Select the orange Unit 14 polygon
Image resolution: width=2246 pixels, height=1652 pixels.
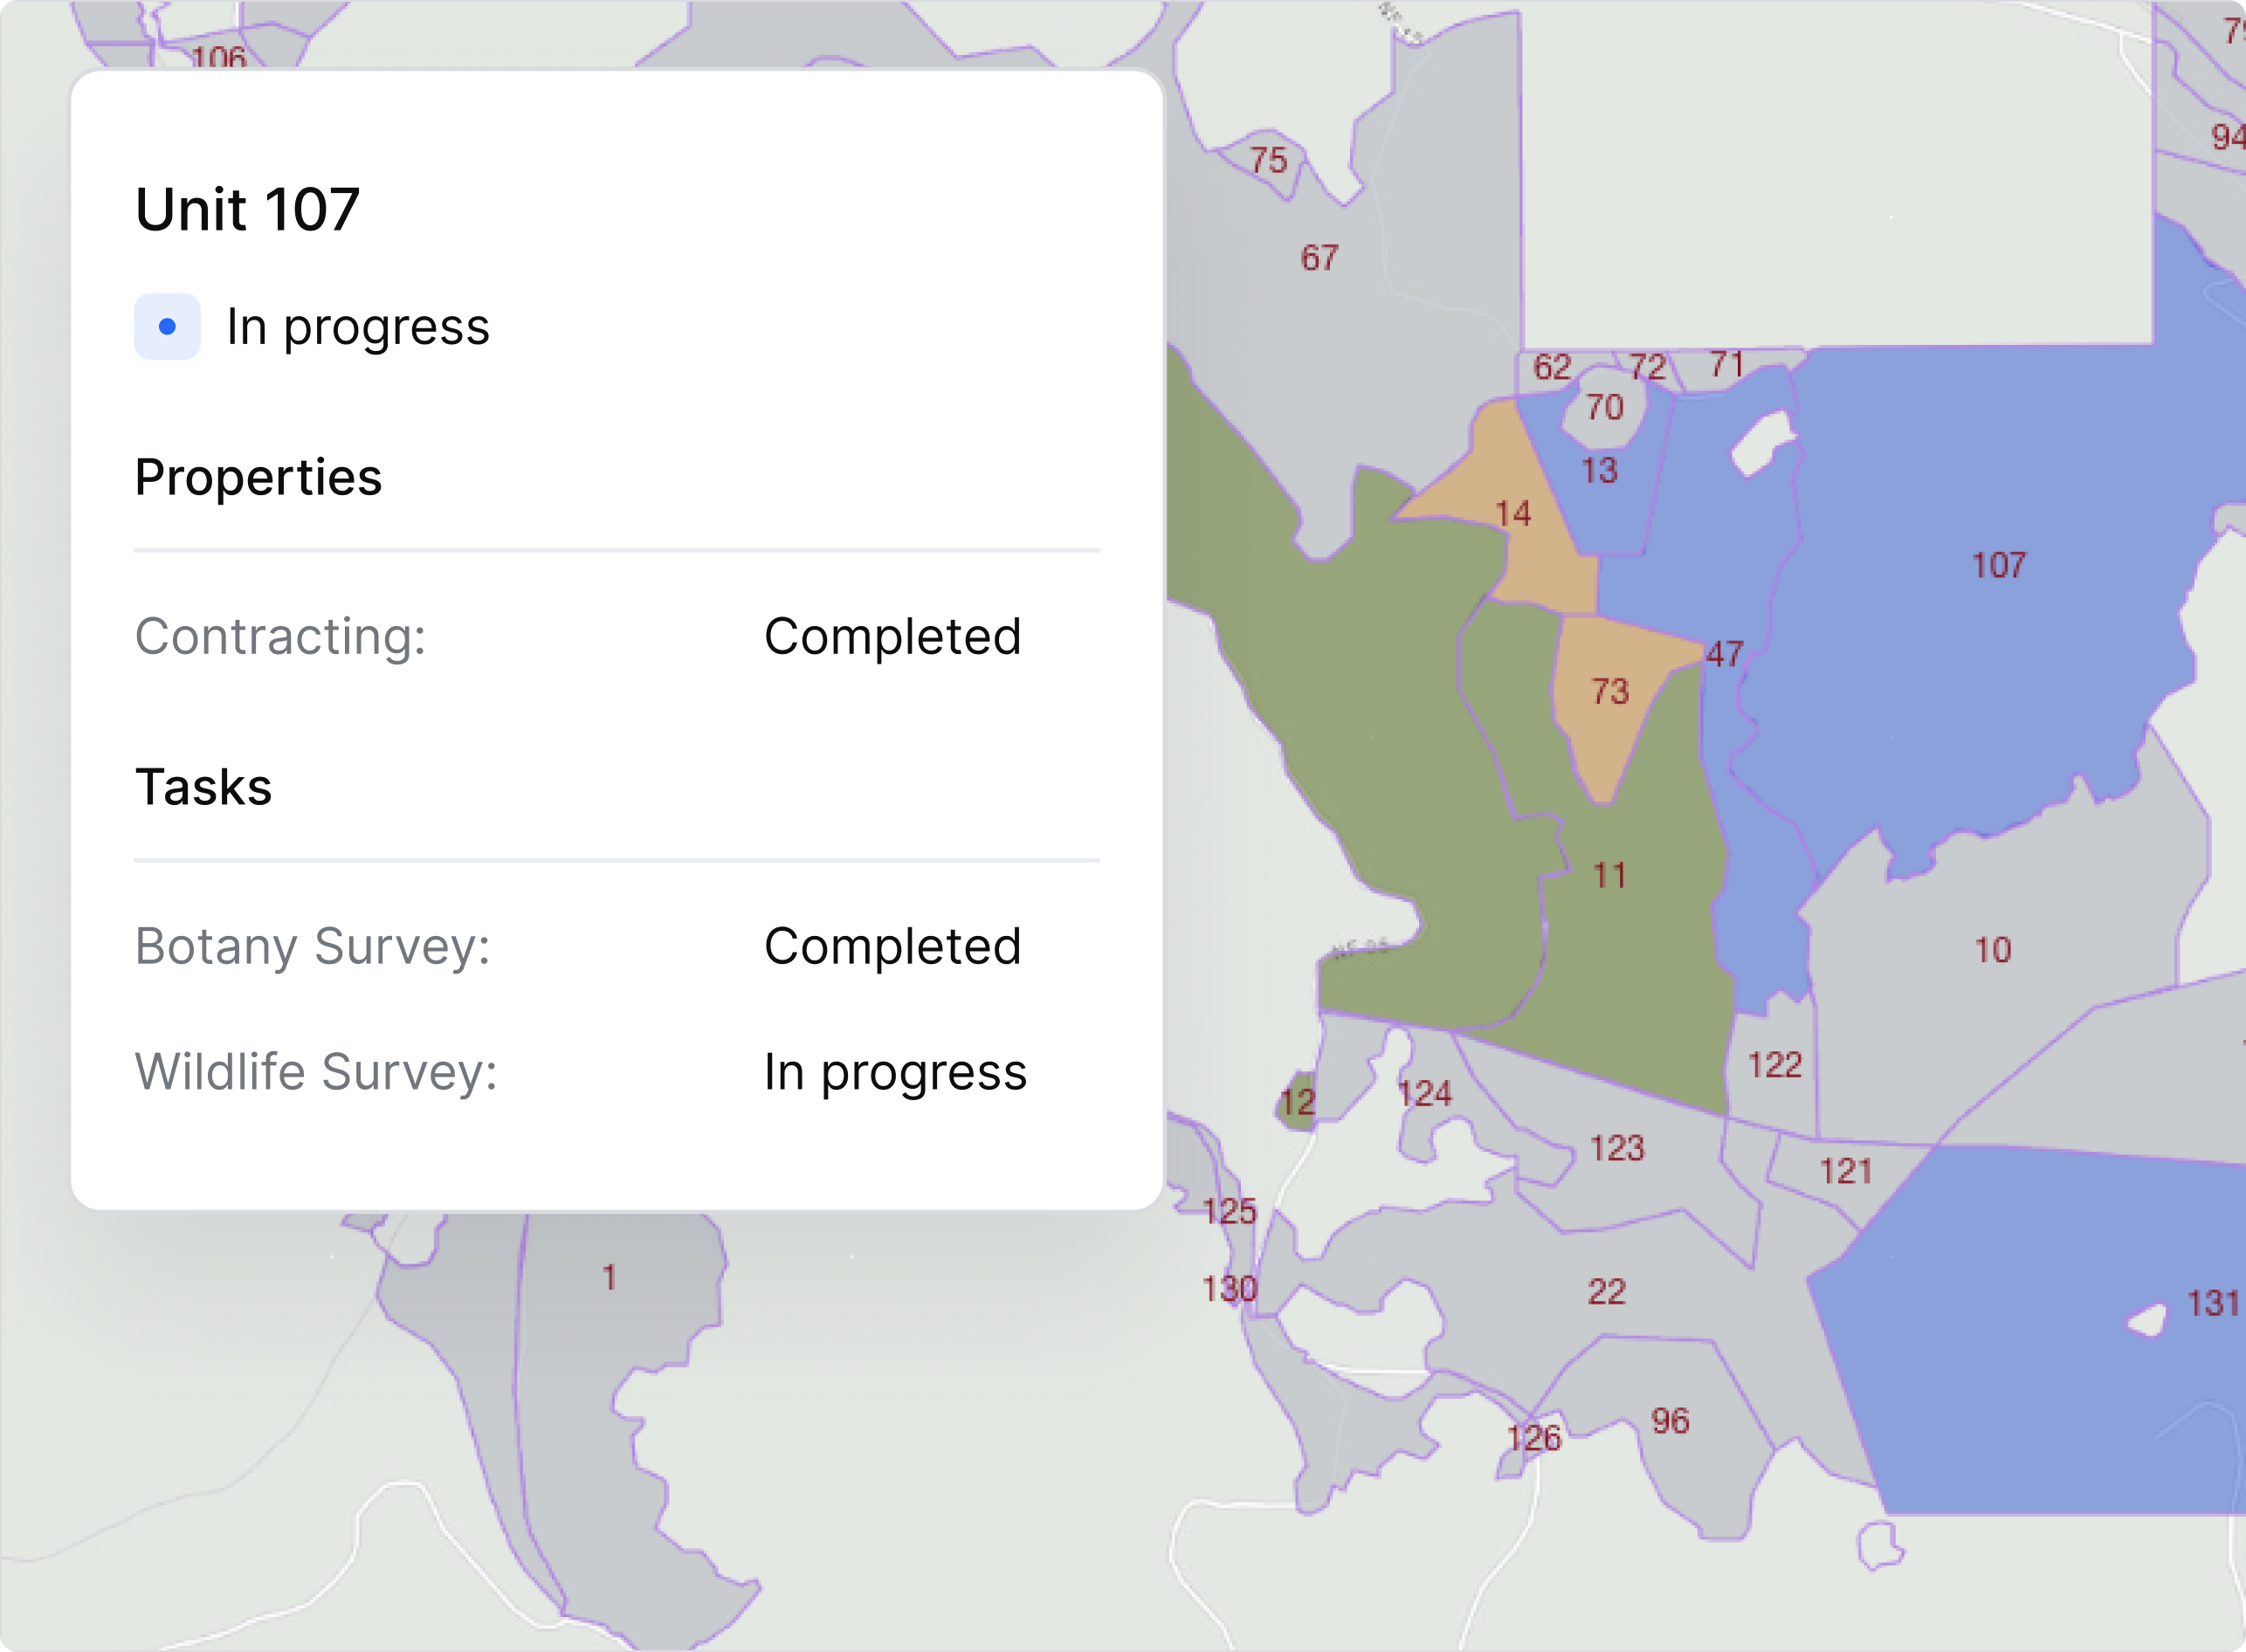[1513, 515]
